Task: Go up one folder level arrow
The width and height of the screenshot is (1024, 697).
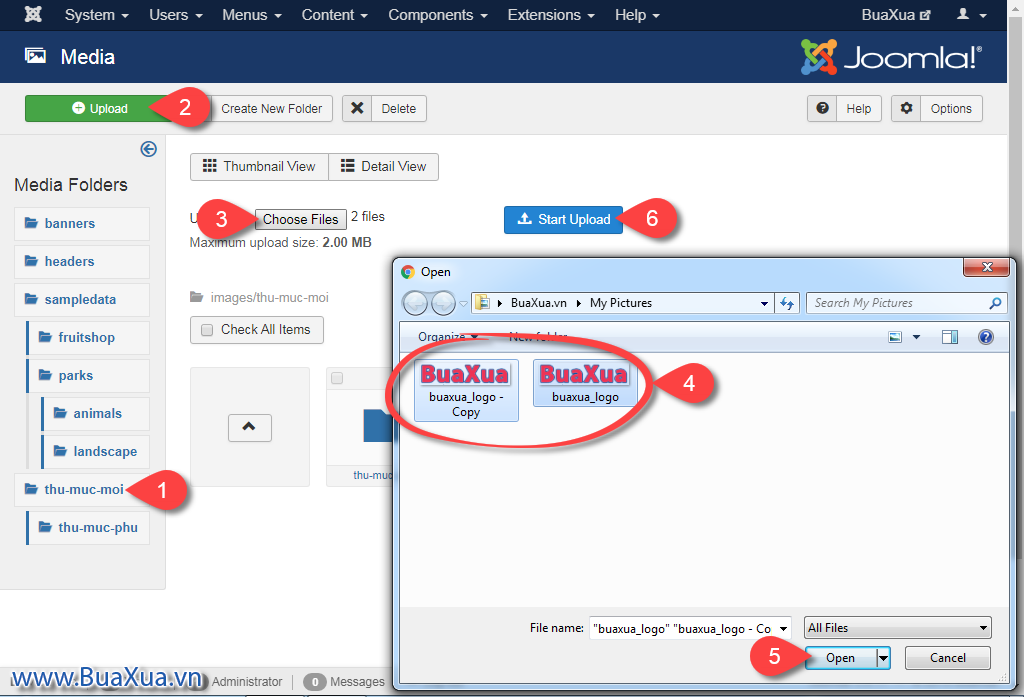Action: click(x=249, y=427)
